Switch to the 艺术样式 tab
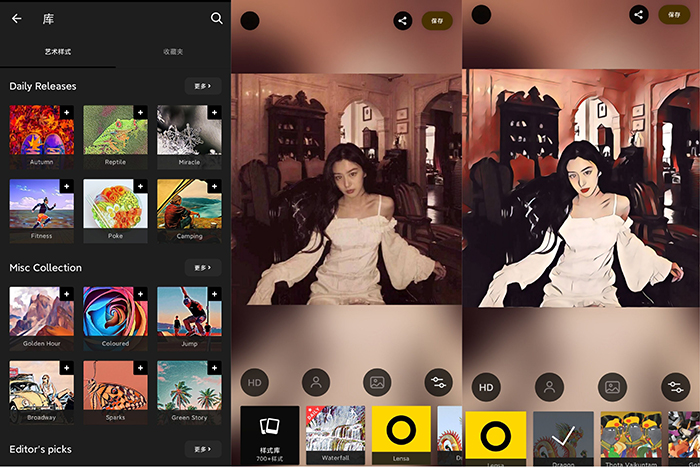 click(x=58, y=51)
